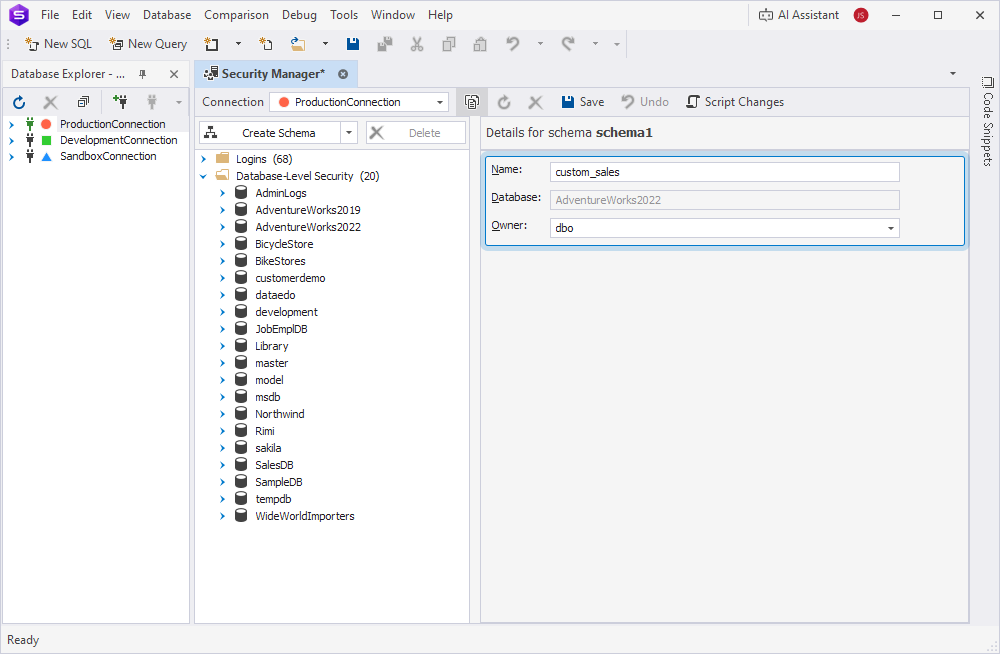
Task: Open the Database menu
Action: (166, 14)
